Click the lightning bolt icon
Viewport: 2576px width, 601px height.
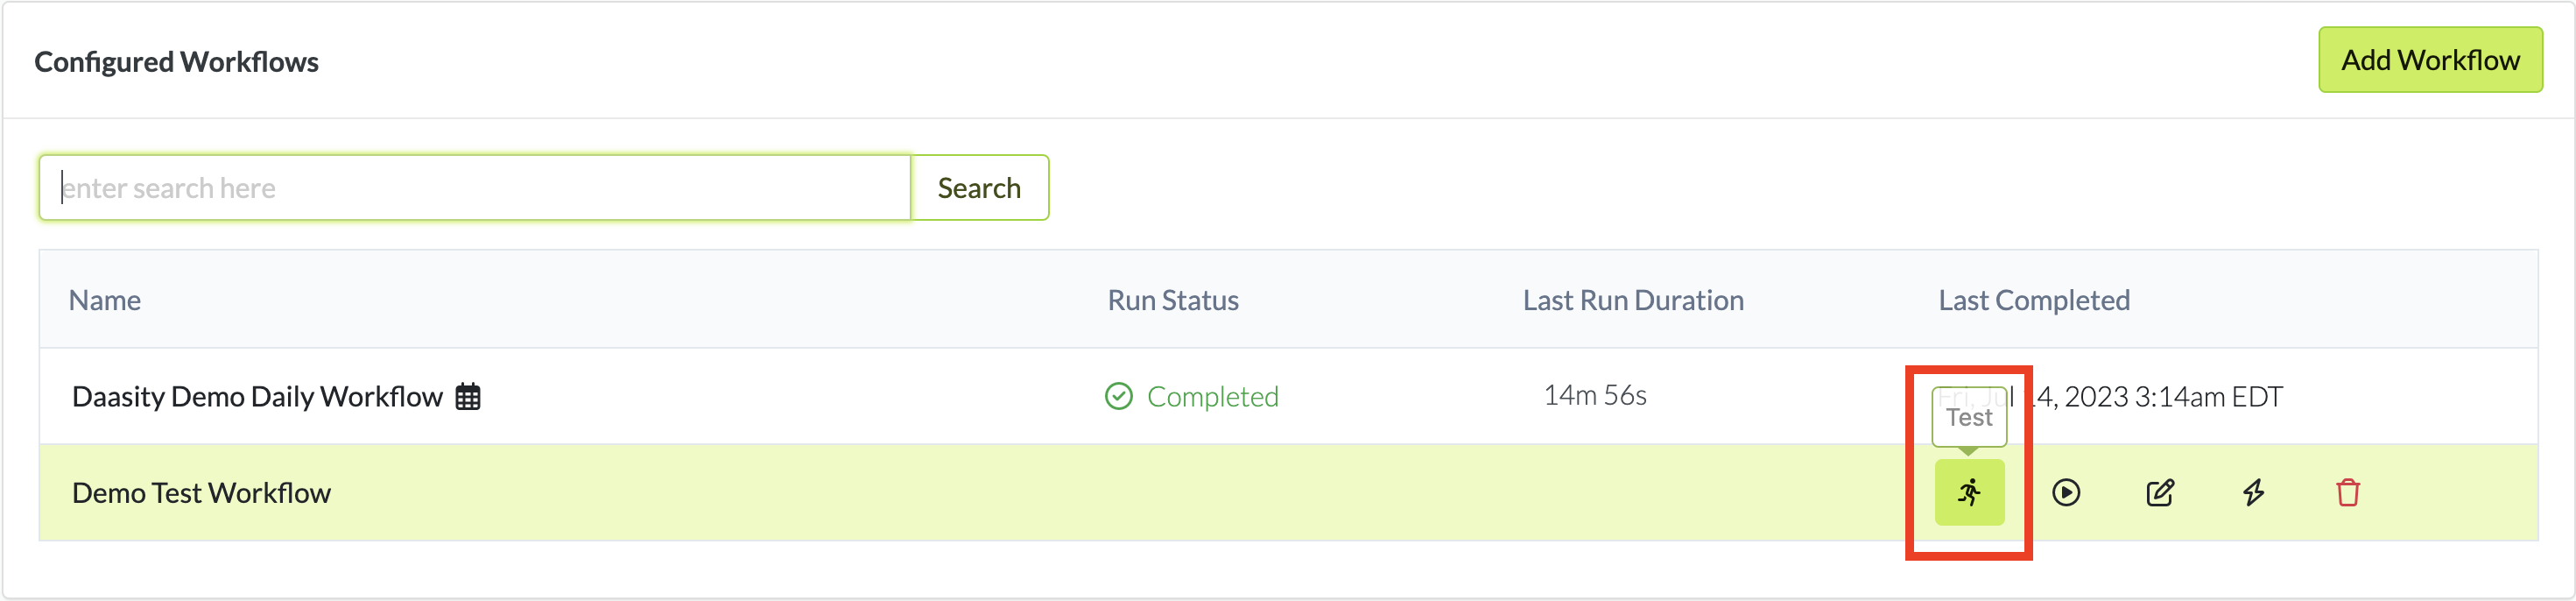point(2253,492)
